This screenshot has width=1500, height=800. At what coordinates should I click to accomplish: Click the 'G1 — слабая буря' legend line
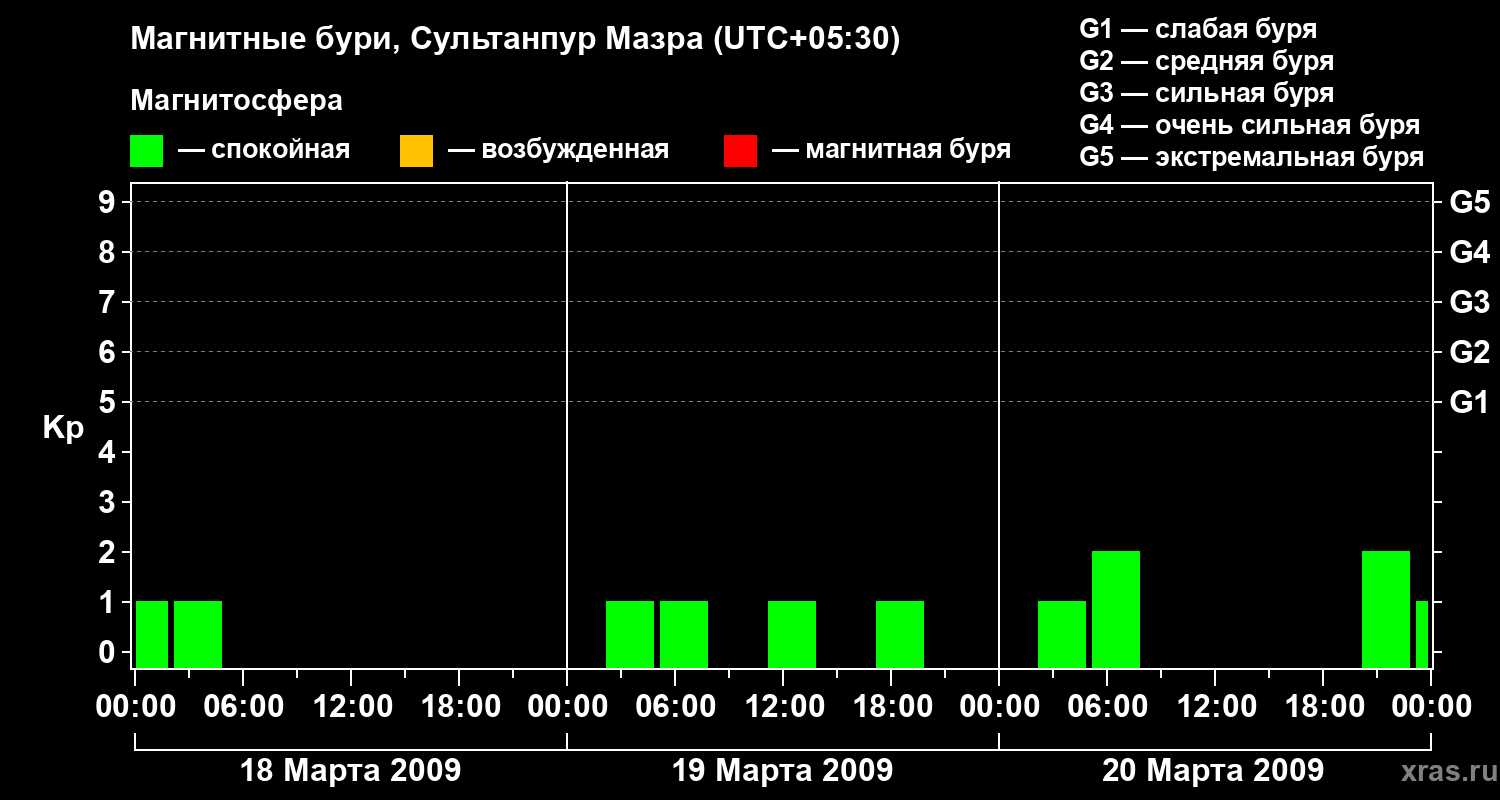(x=1198, y=29)
